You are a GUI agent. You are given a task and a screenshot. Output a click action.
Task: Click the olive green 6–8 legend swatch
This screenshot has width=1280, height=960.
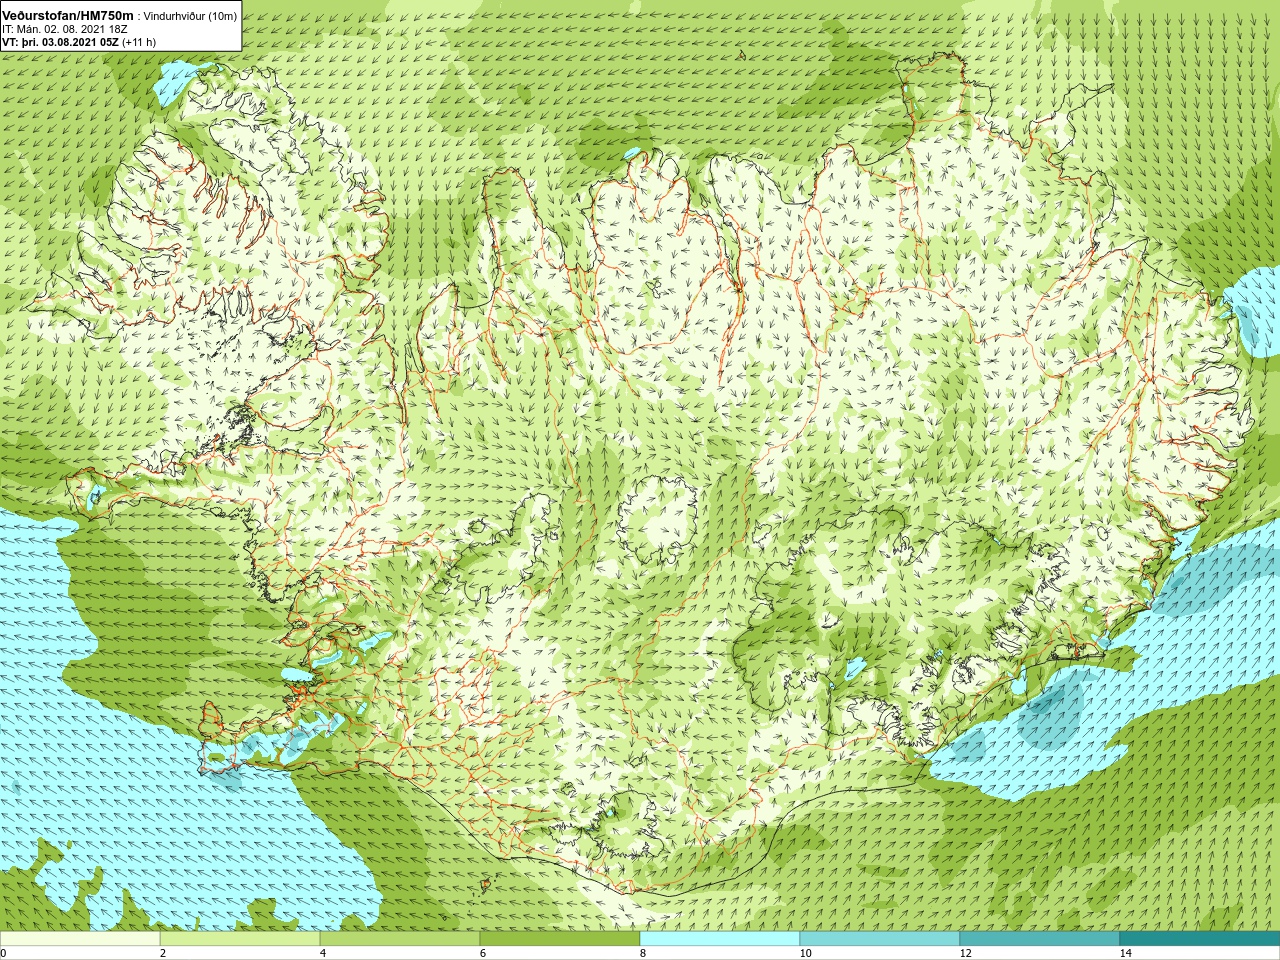(x=560, y=939)
